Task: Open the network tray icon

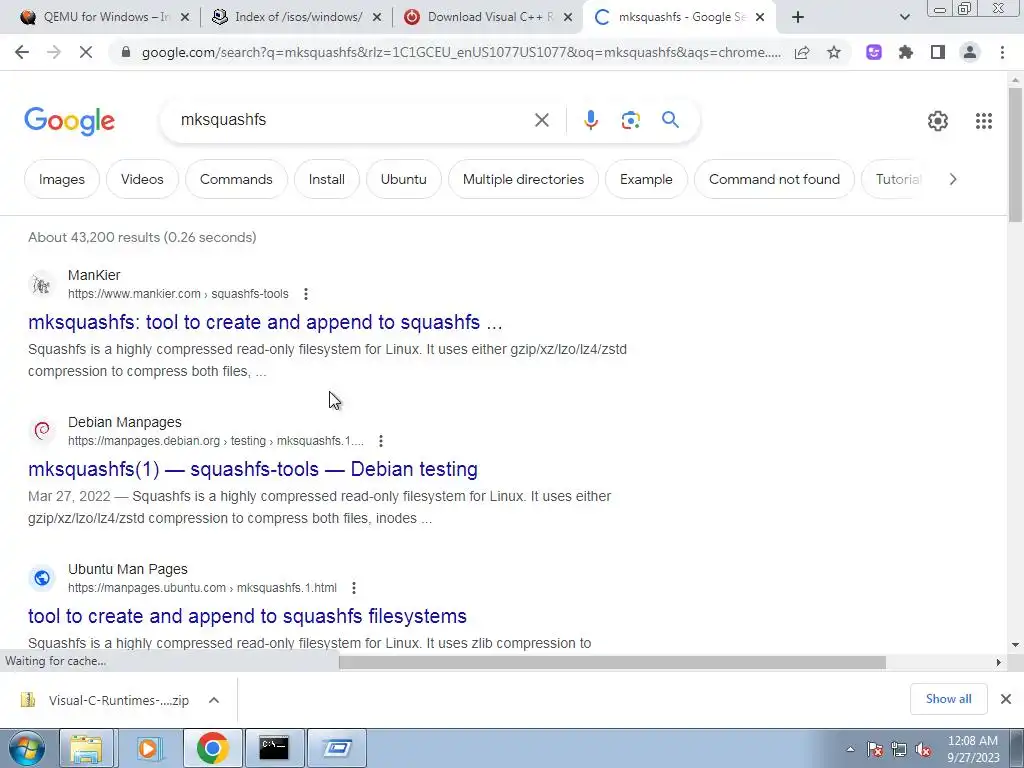Action: click(x=899, y=750)
